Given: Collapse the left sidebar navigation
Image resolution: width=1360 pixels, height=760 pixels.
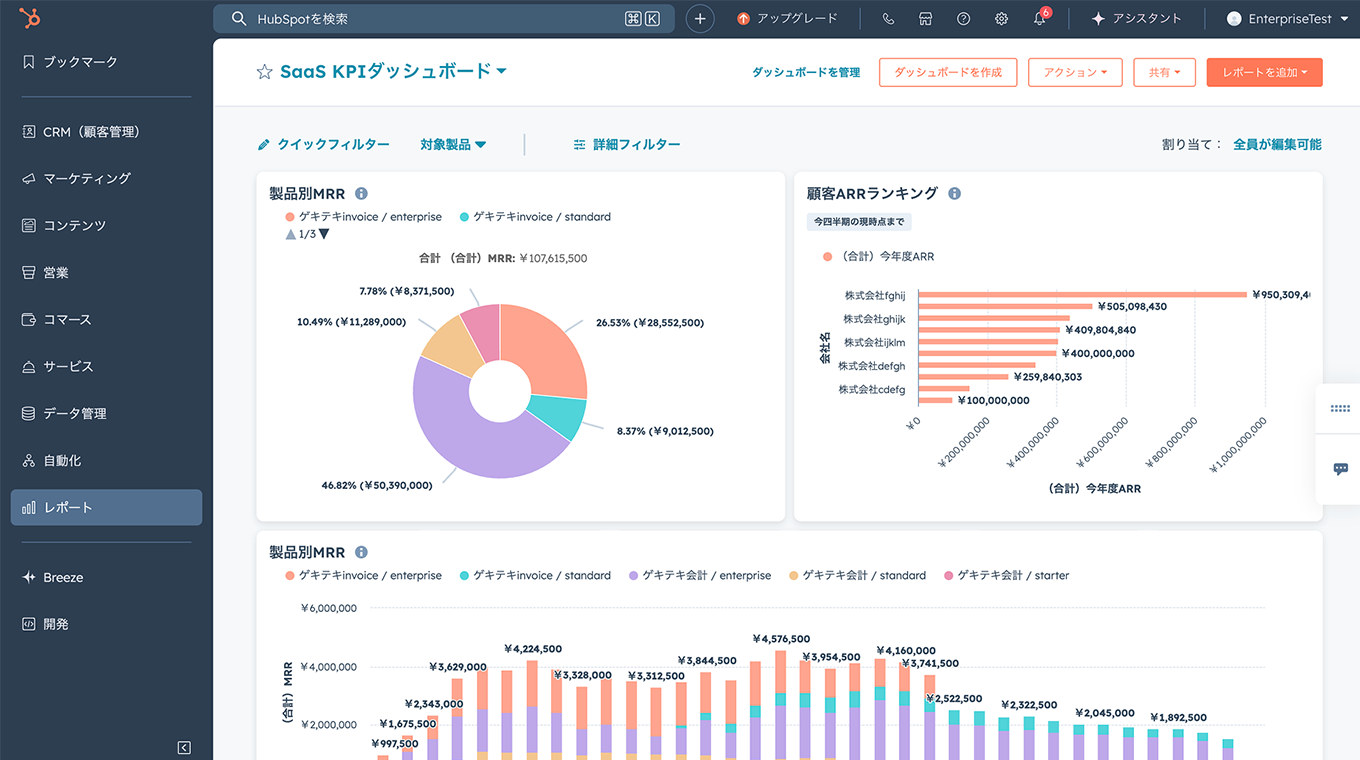Looking at the screenshot, I should tap(184, 747).
